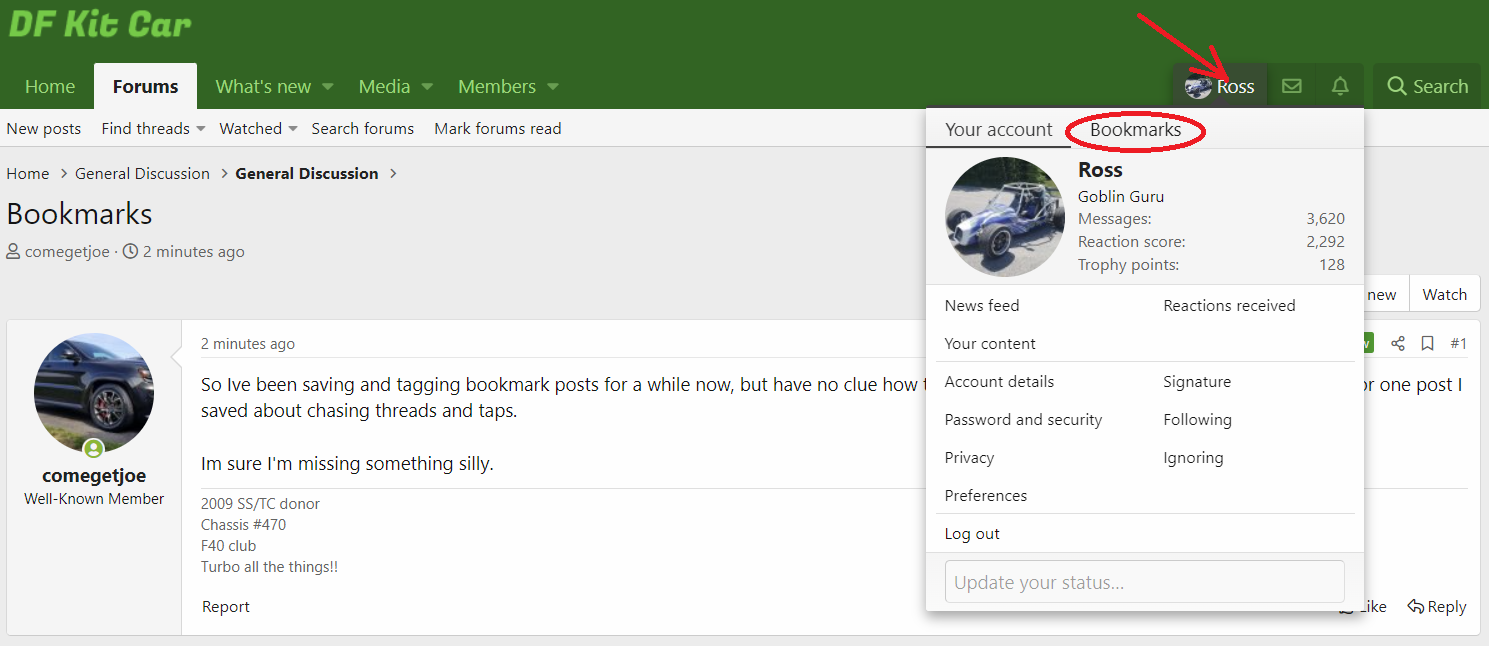Viewport: 1489px width, 646px height.
Task: Open the Ignoring list
Action: click(x=1193, y=458)
